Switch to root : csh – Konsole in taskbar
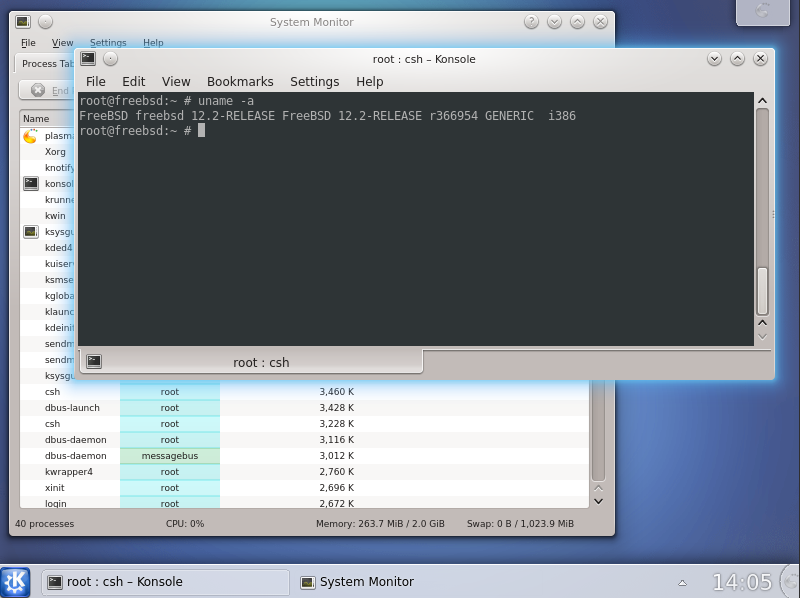The image size is (800, 598). (165, 582)
